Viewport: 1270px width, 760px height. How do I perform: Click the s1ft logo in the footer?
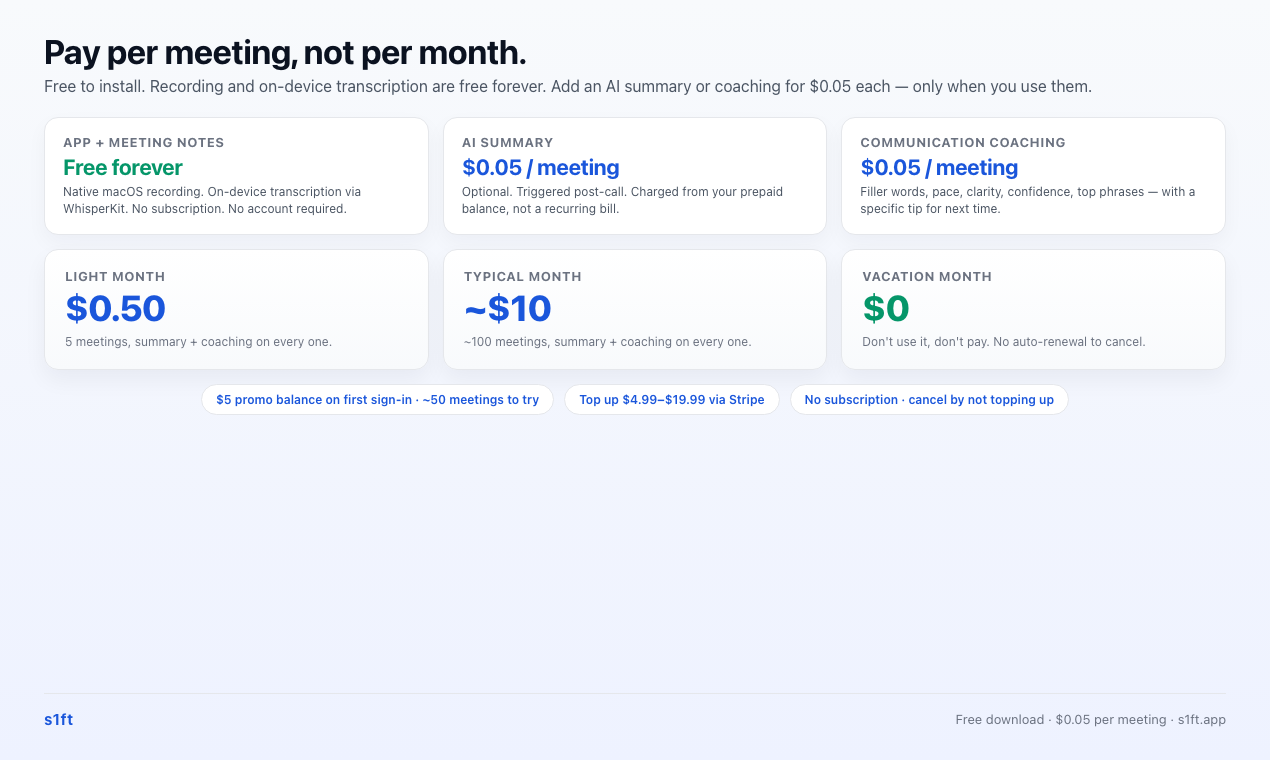[x=58, y=720]
